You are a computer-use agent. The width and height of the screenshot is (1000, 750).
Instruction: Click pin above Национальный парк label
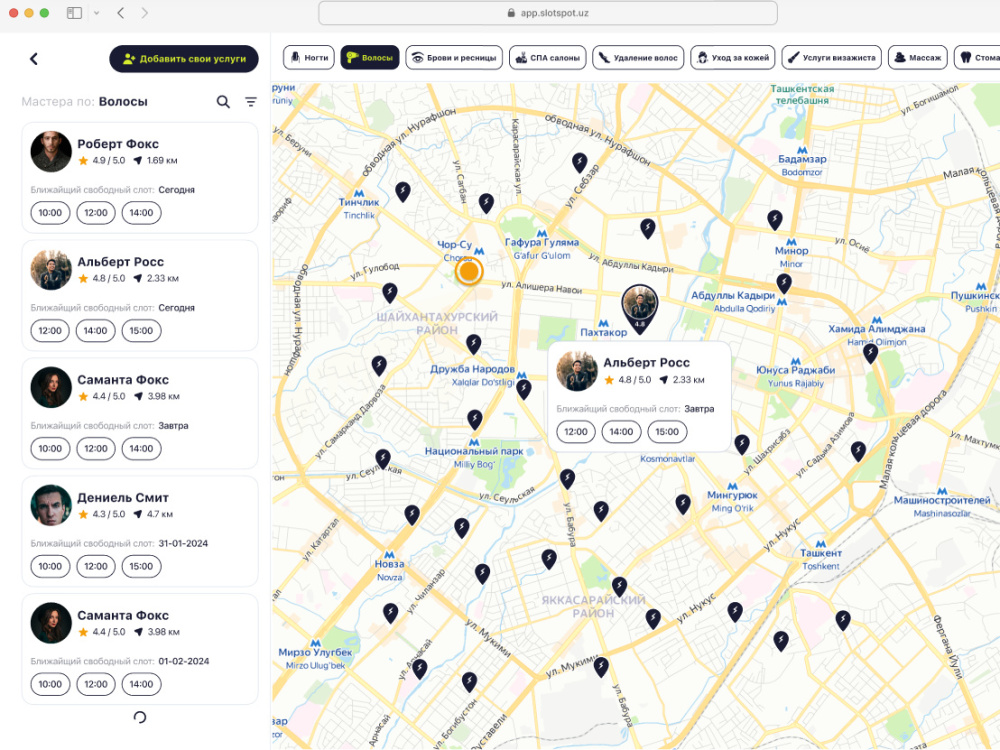(x=474, y=418)
